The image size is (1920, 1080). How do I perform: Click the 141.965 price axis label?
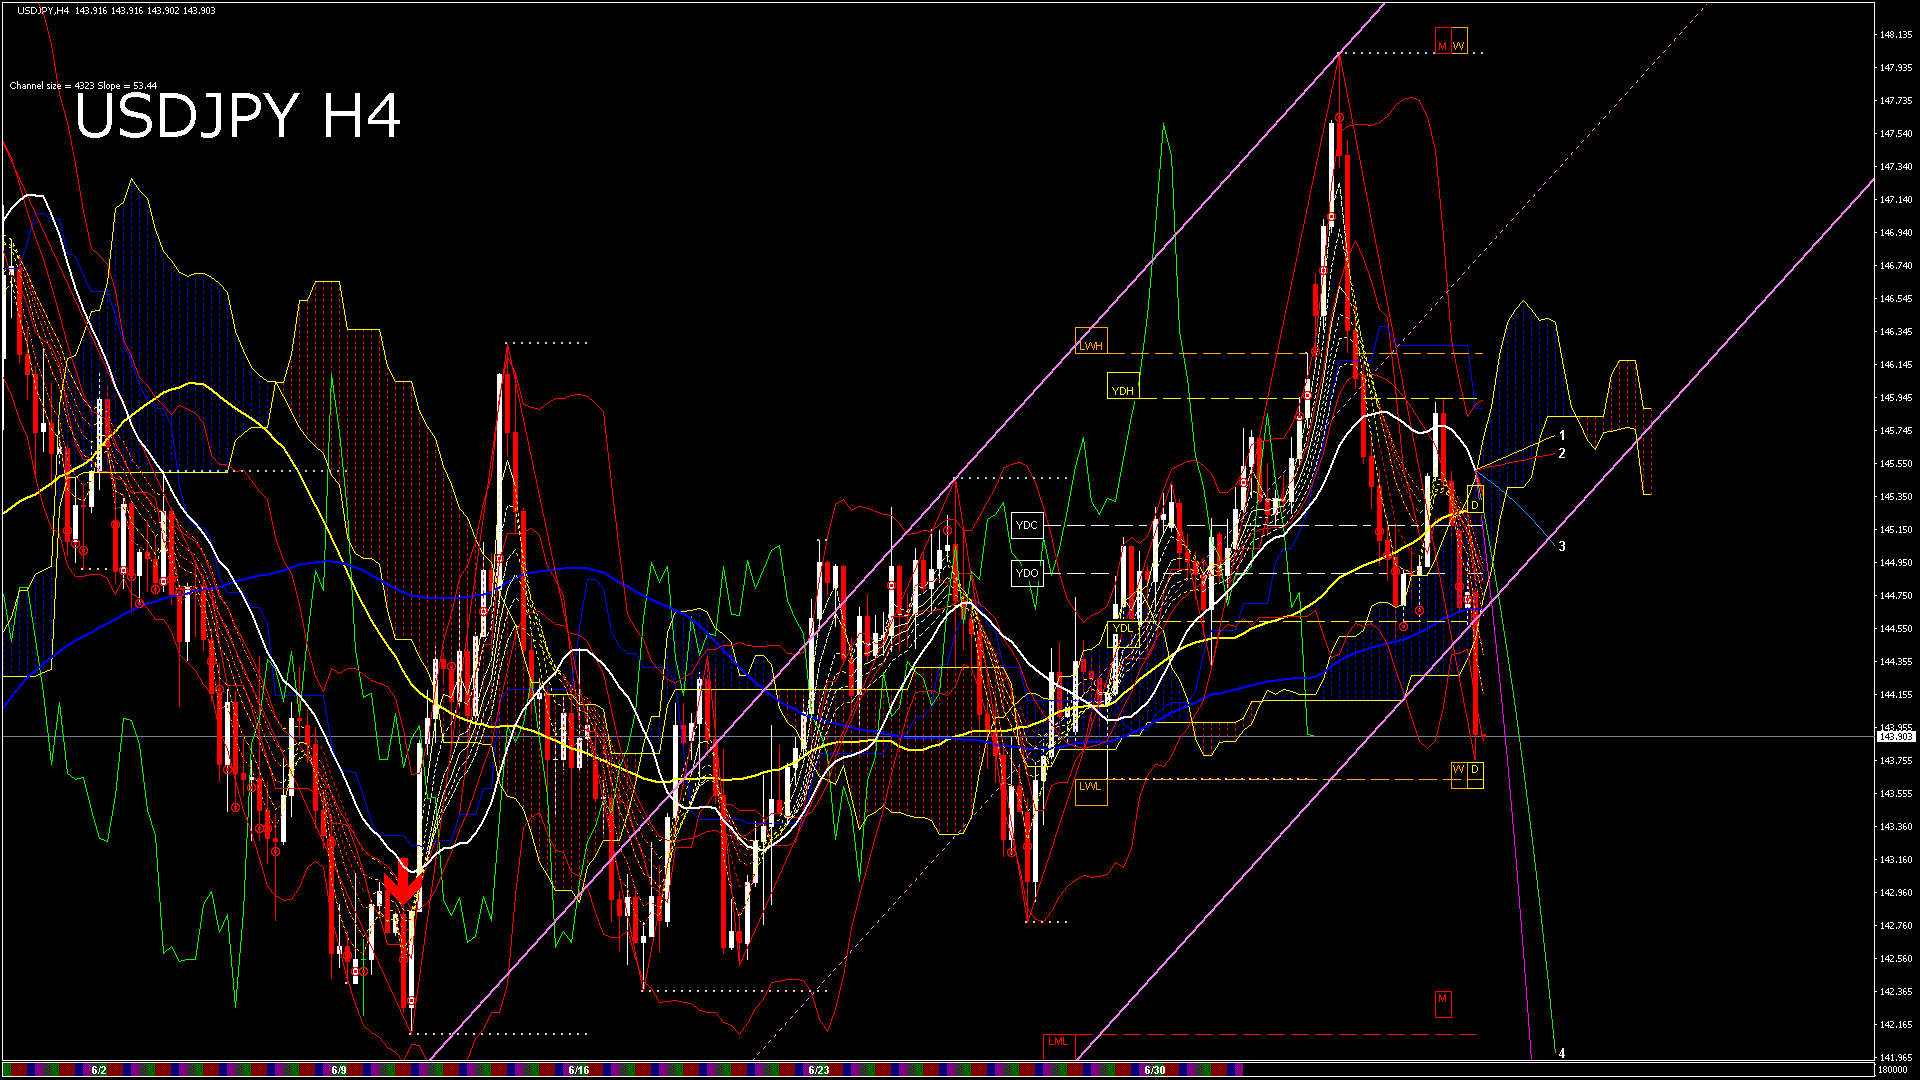point(1896,1058)
